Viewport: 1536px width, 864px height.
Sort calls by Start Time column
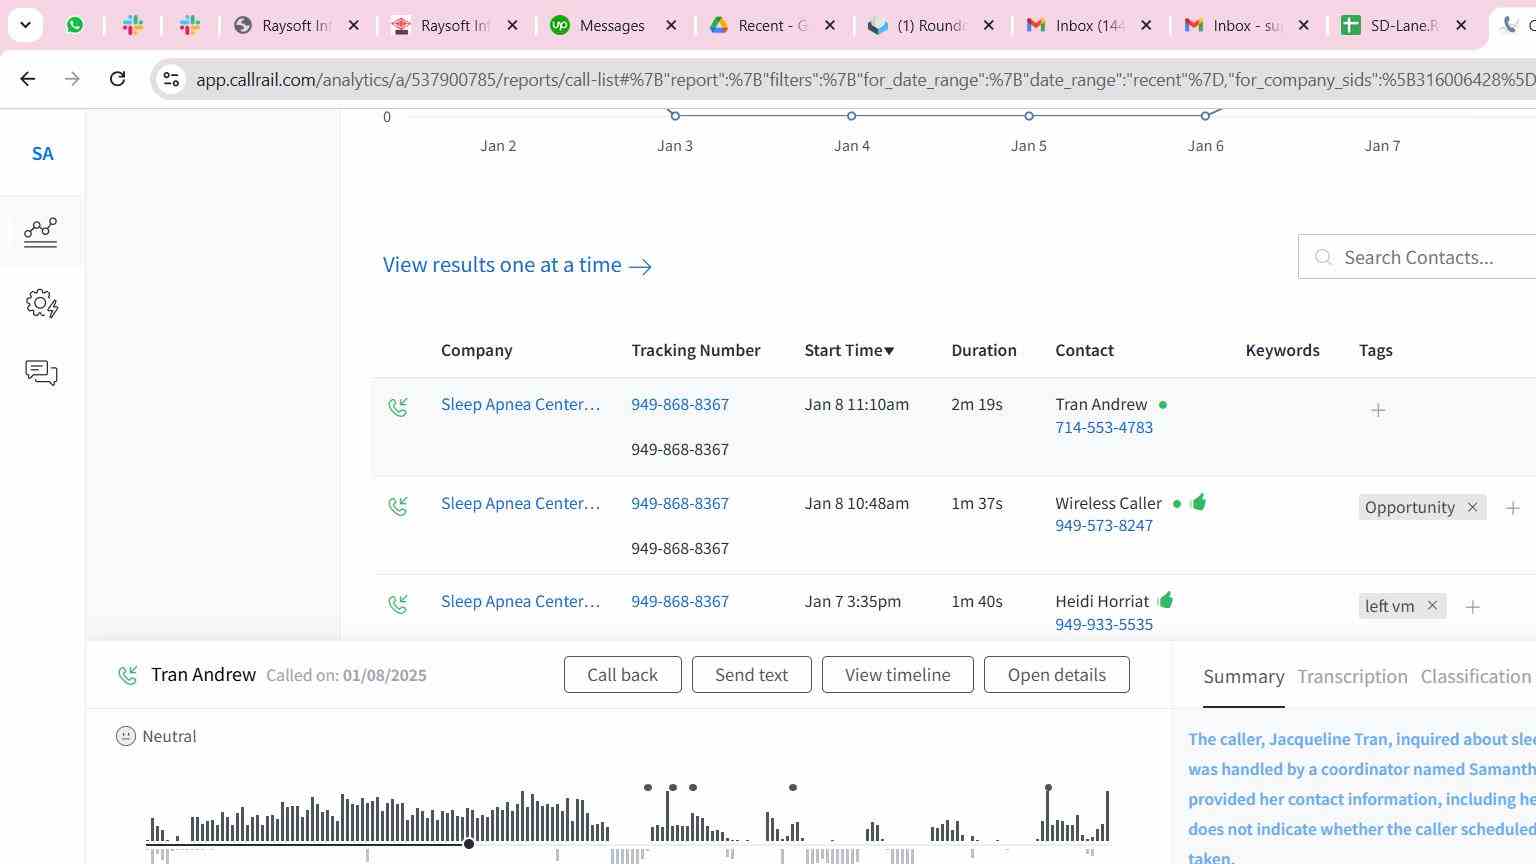(x=849, y=350)
